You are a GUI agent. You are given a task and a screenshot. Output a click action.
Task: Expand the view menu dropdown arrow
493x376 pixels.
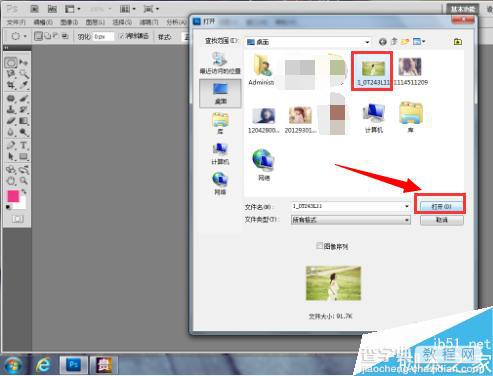pos(424,42)
